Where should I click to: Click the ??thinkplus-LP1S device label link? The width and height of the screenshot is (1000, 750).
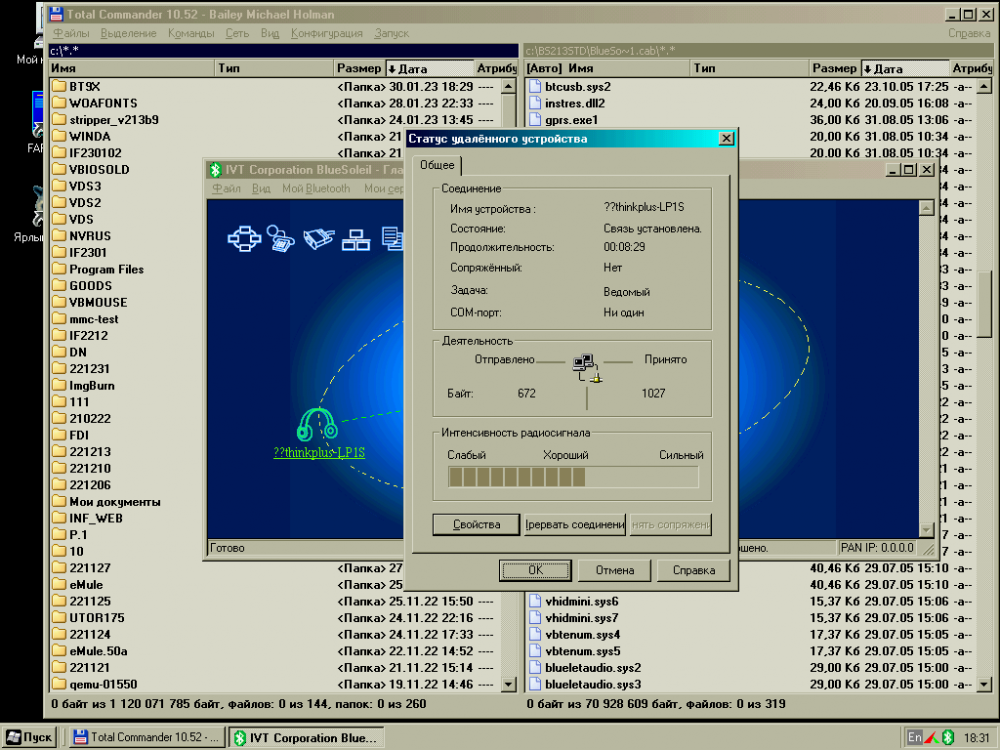coord(319,452)
